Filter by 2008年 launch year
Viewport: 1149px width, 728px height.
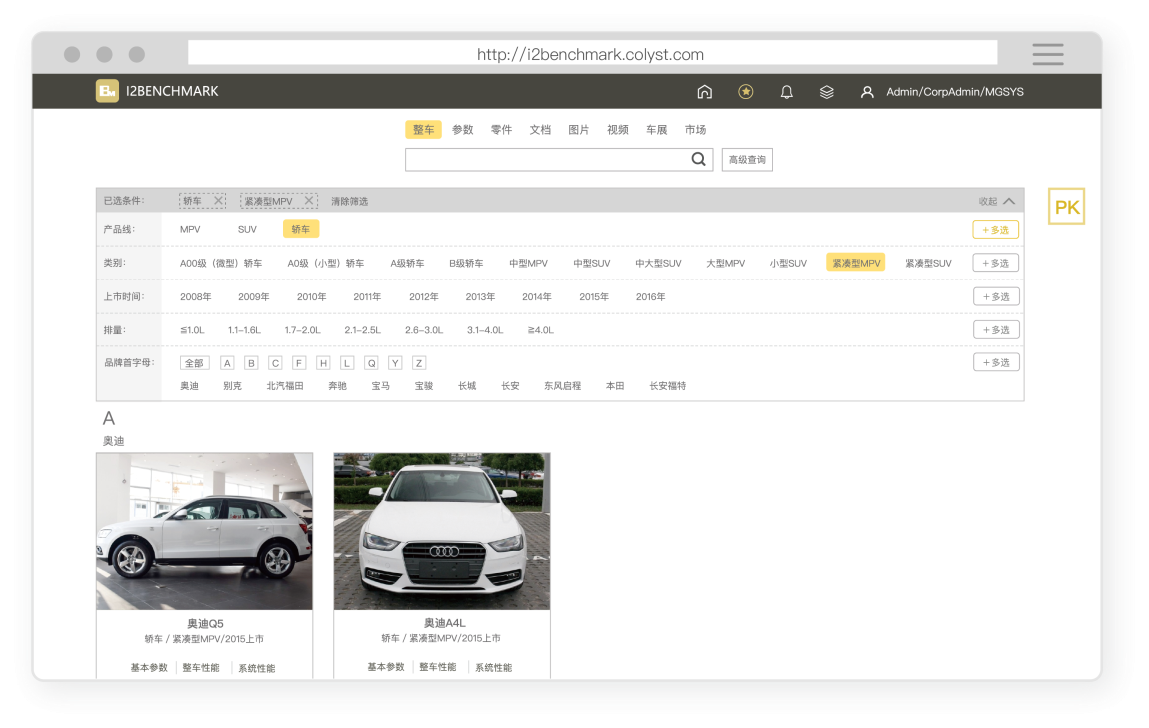(196, 297)
